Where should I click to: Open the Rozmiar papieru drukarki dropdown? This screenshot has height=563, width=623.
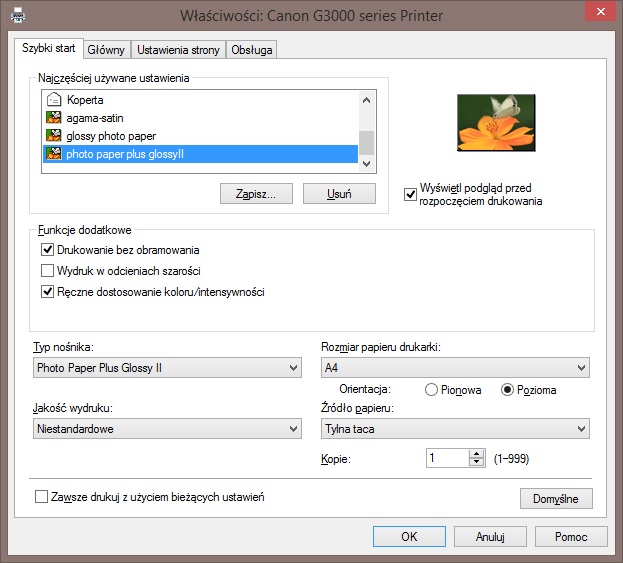455,368
